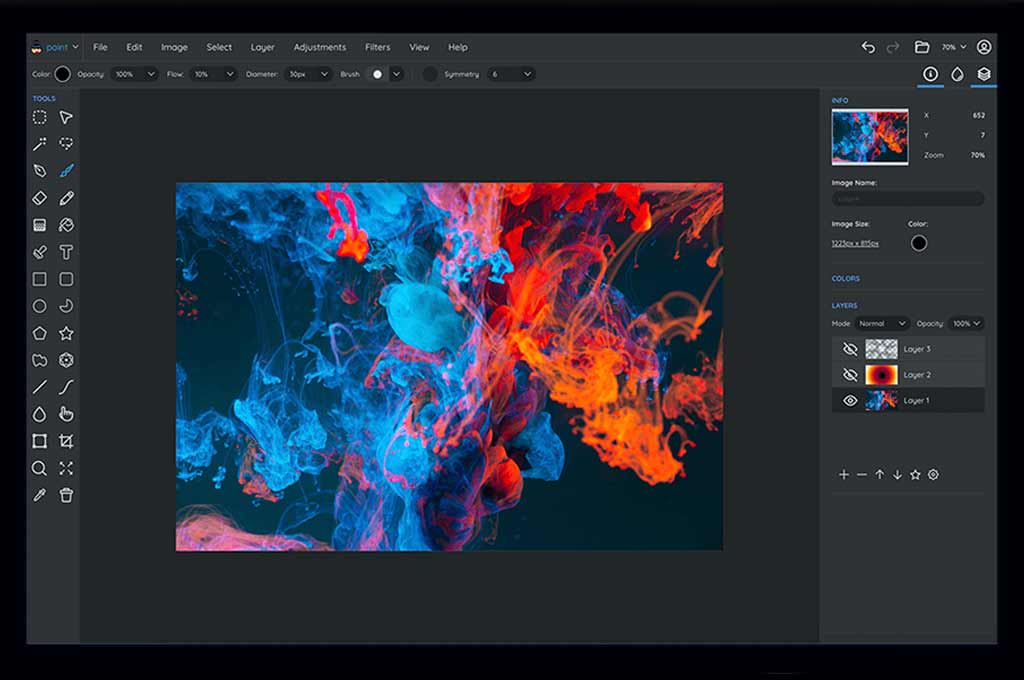
Task: Add a new layer with the plus button
Action: [844, 474]
